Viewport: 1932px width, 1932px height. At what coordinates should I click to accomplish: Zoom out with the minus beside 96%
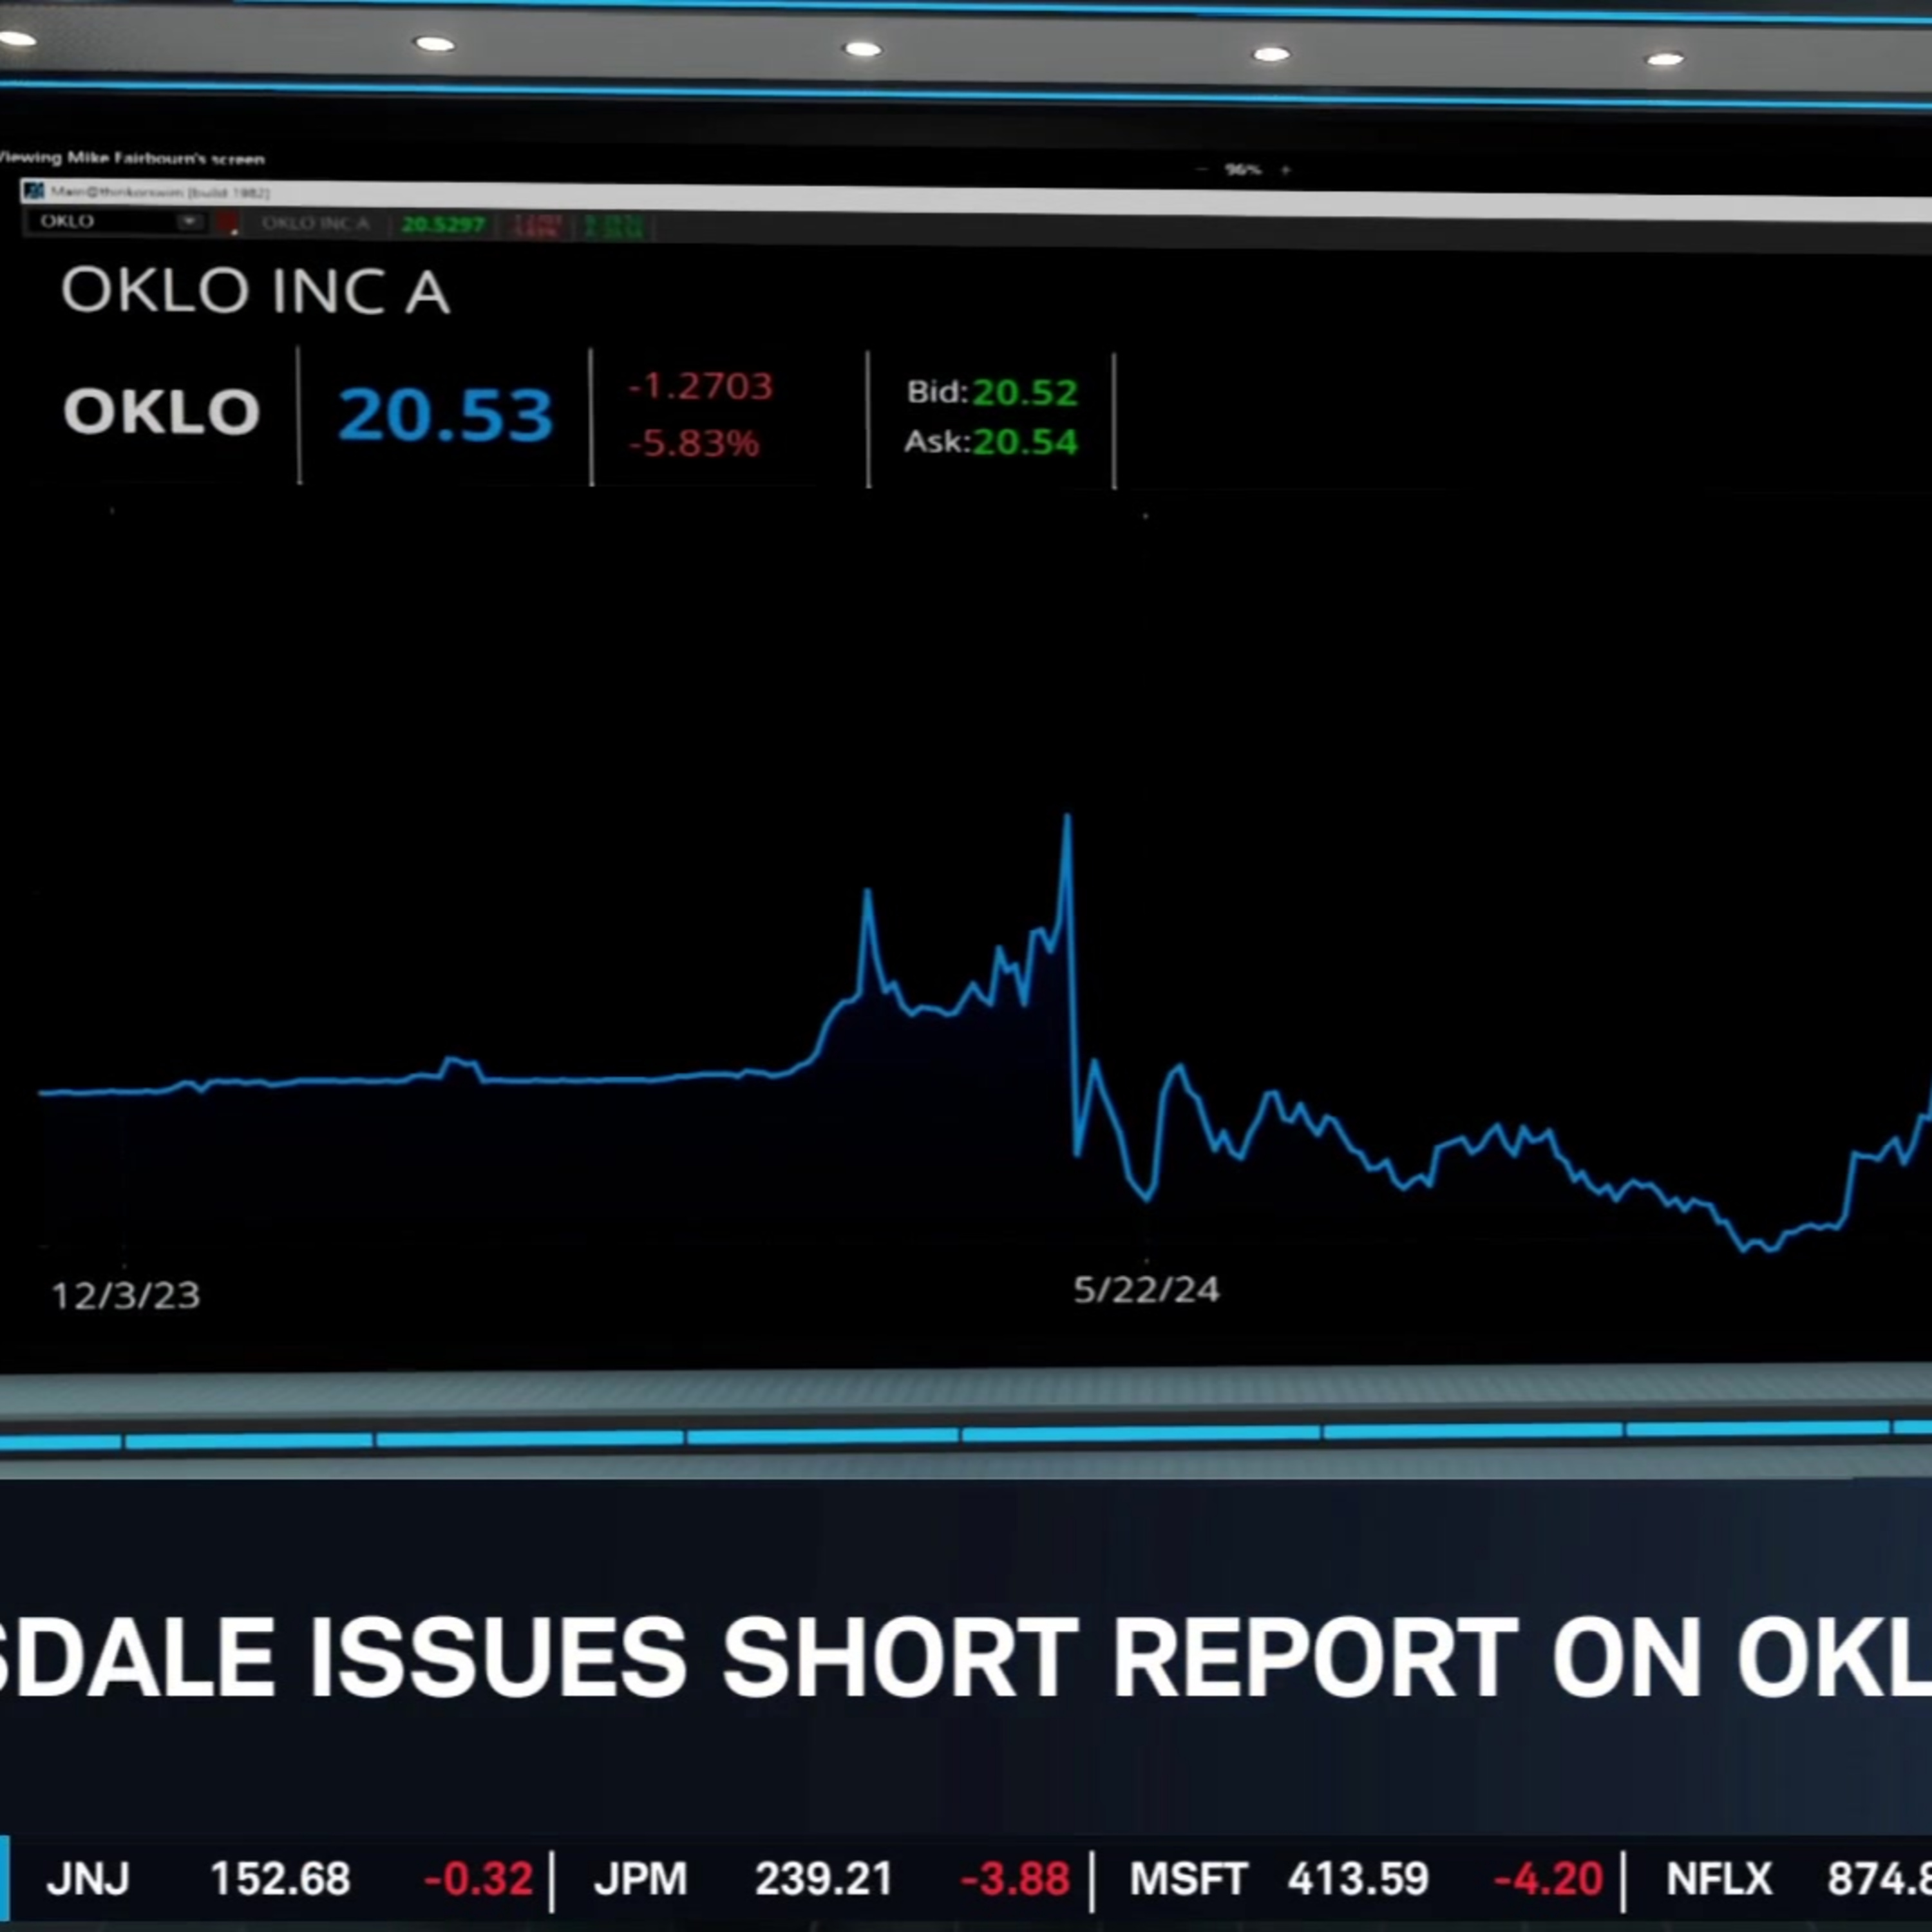pyautogui.click(x=1201, y=169)
